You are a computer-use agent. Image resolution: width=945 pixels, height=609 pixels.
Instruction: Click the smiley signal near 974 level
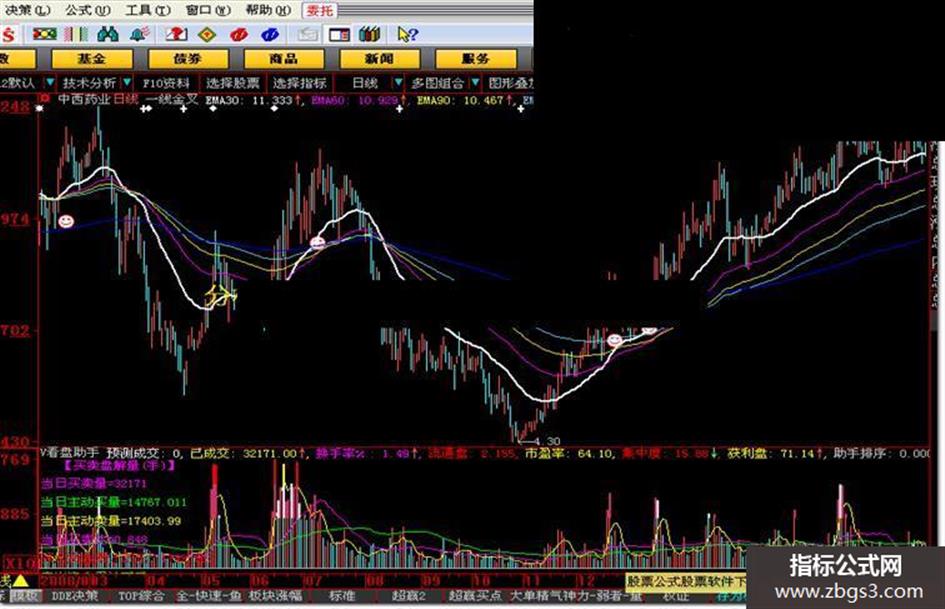[x=66, y=221]
